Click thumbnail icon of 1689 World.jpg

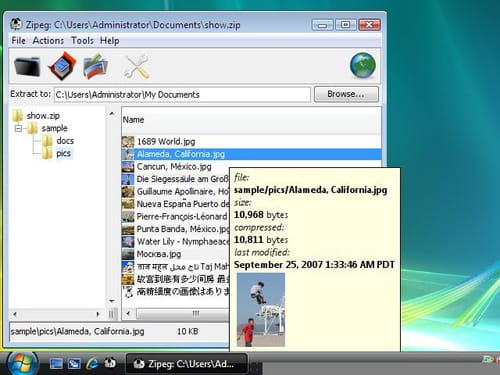(x=128, y=142)
